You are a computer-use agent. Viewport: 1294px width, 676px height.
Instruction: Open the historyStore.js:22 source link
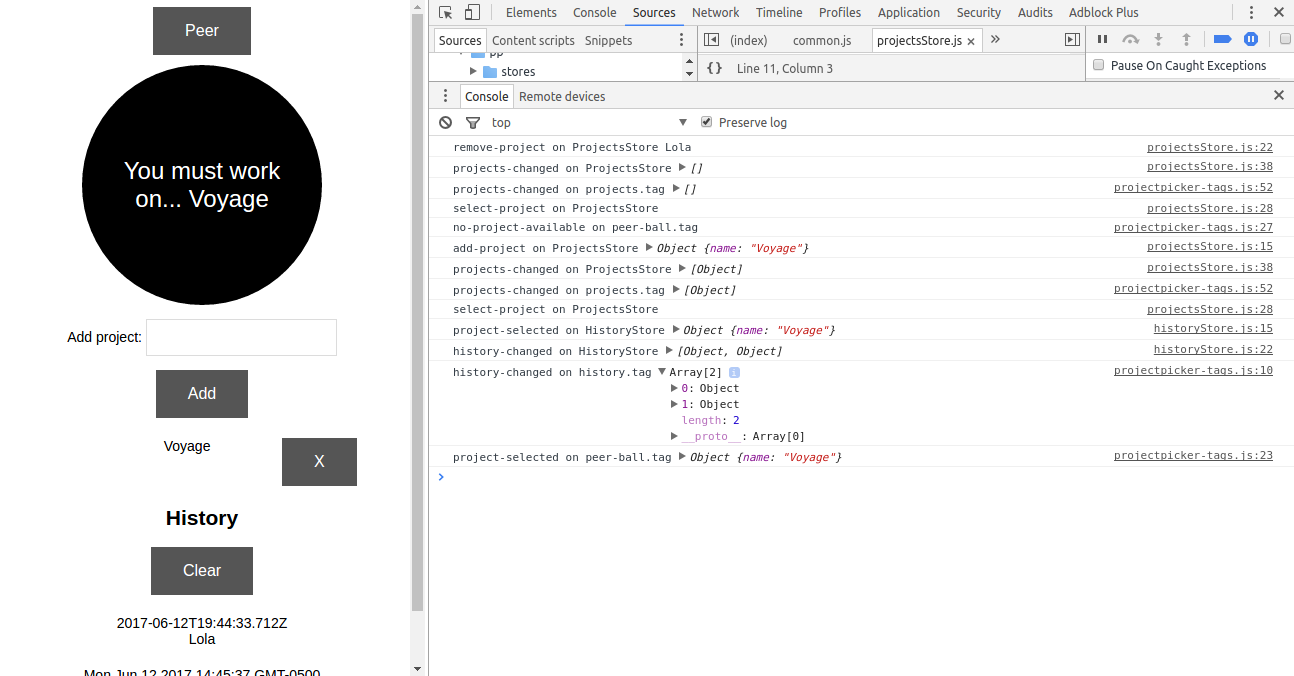tap(1212, 350)
